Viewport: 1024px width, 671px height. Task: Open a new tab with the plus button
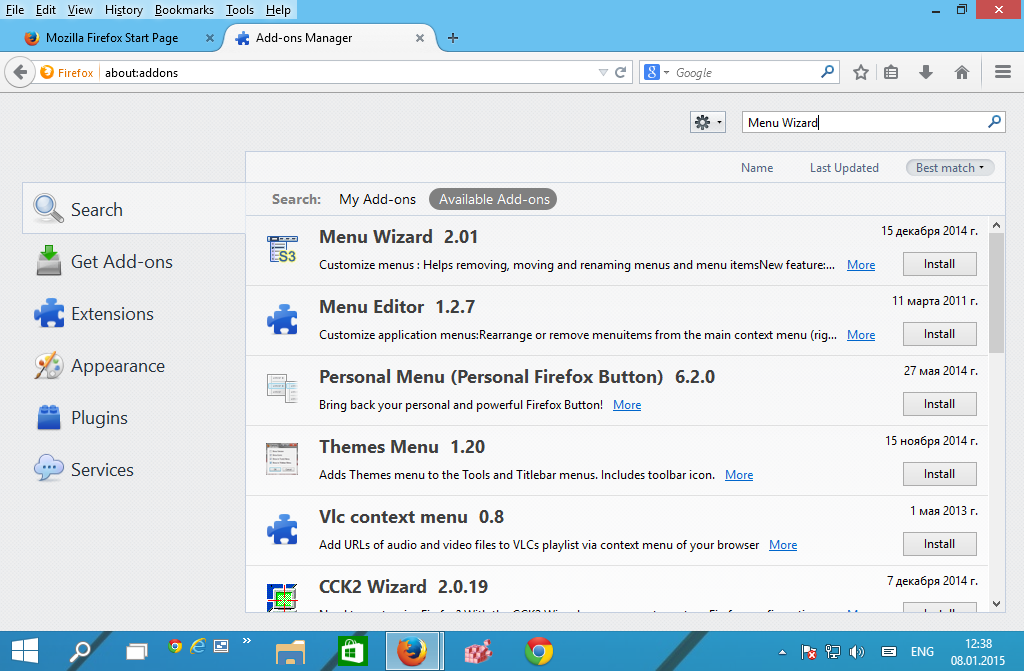click(x=453, y=38)
